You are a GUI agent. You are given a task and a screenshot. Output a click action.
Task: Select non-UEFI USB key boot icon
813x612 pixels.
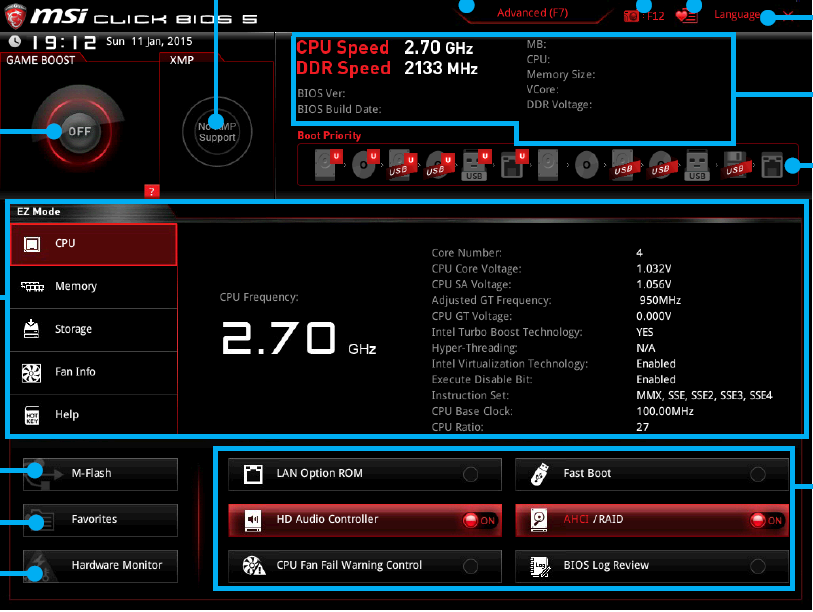coord(697,165)
